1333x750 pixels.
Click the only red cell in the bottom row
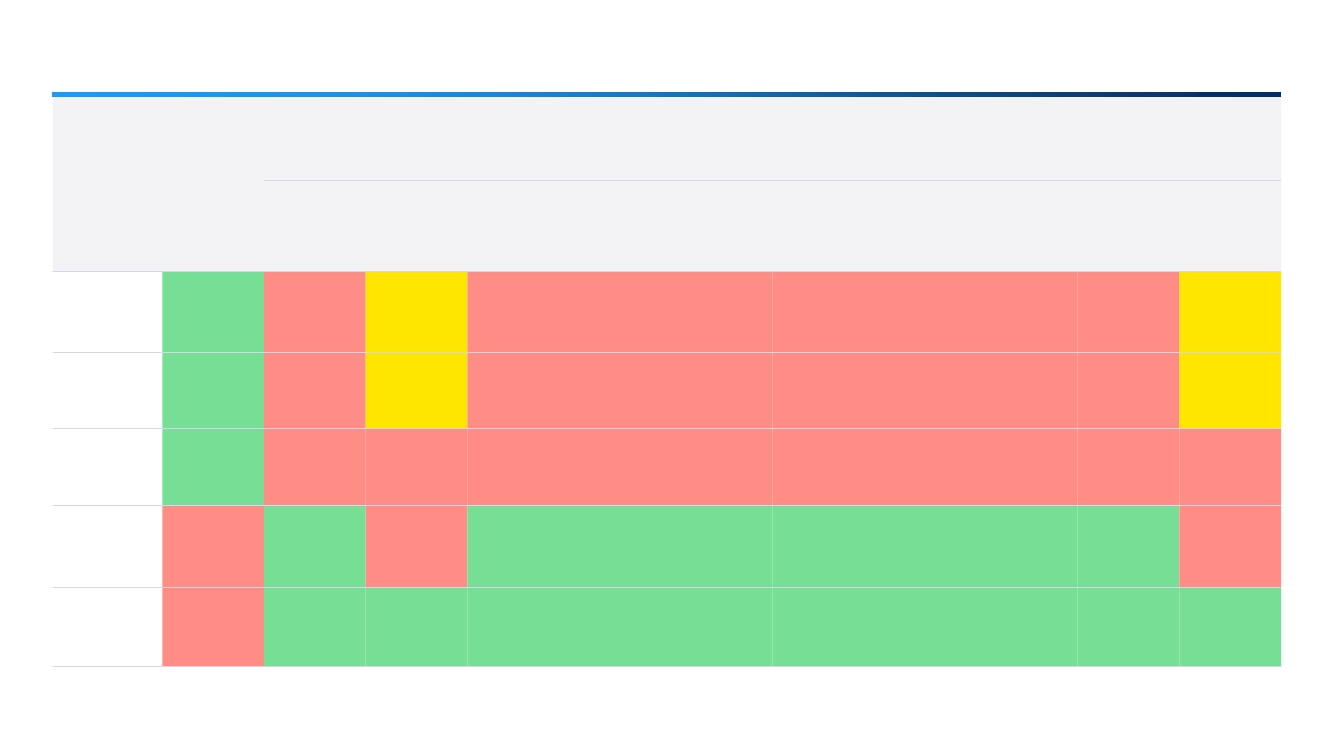pyautogui.click(x=213, y=627)
